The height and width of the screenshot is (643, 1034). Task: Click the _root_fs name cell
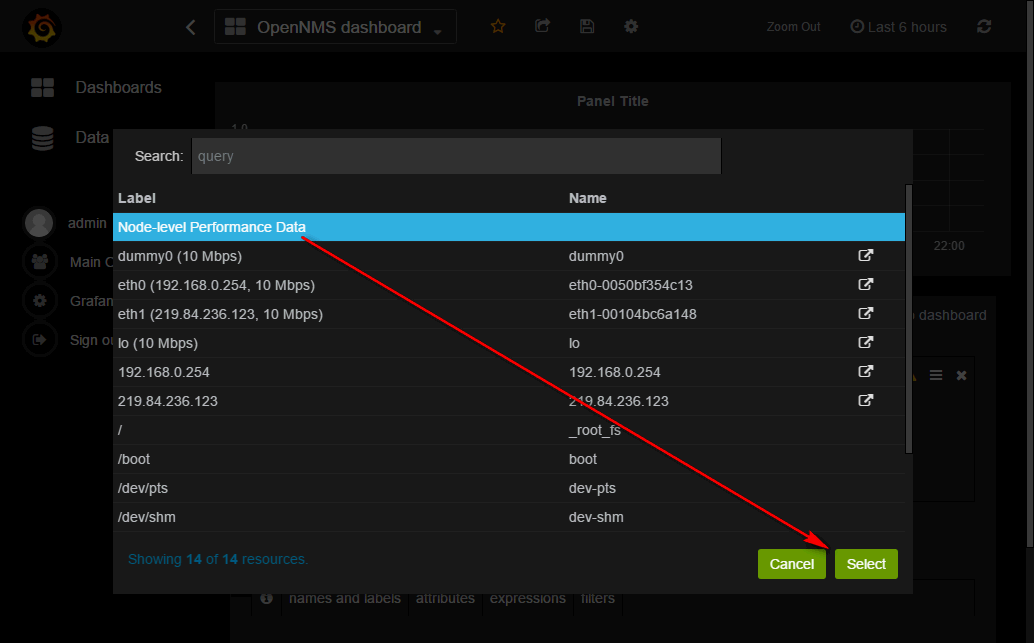[594, 430]
